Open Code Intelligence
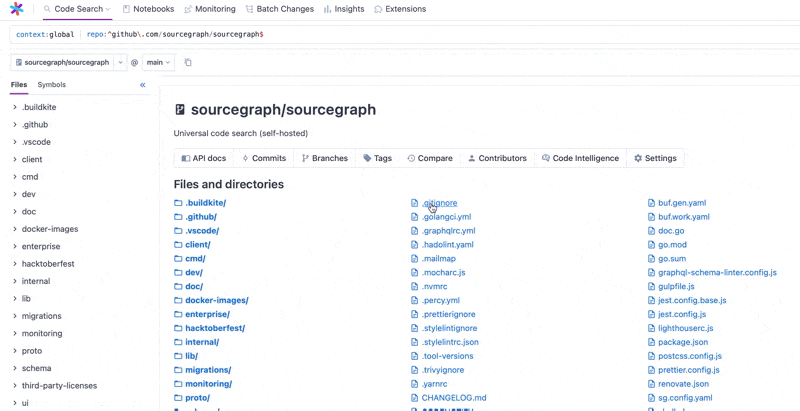This screenshot has height=411, width=800. [581, 158]
